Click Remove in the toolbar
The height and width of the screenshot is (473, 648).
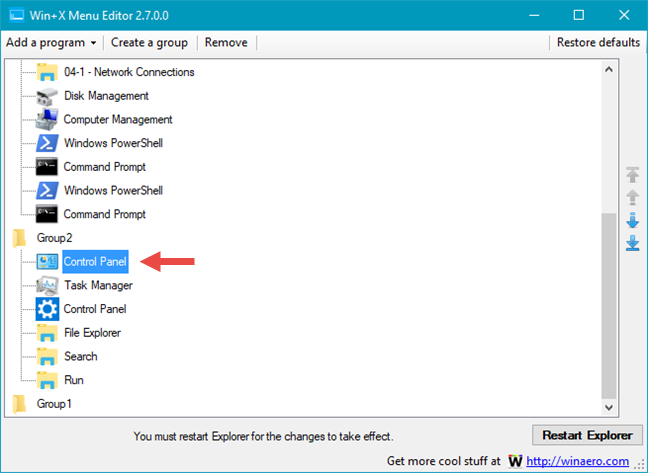pos(226,43)
